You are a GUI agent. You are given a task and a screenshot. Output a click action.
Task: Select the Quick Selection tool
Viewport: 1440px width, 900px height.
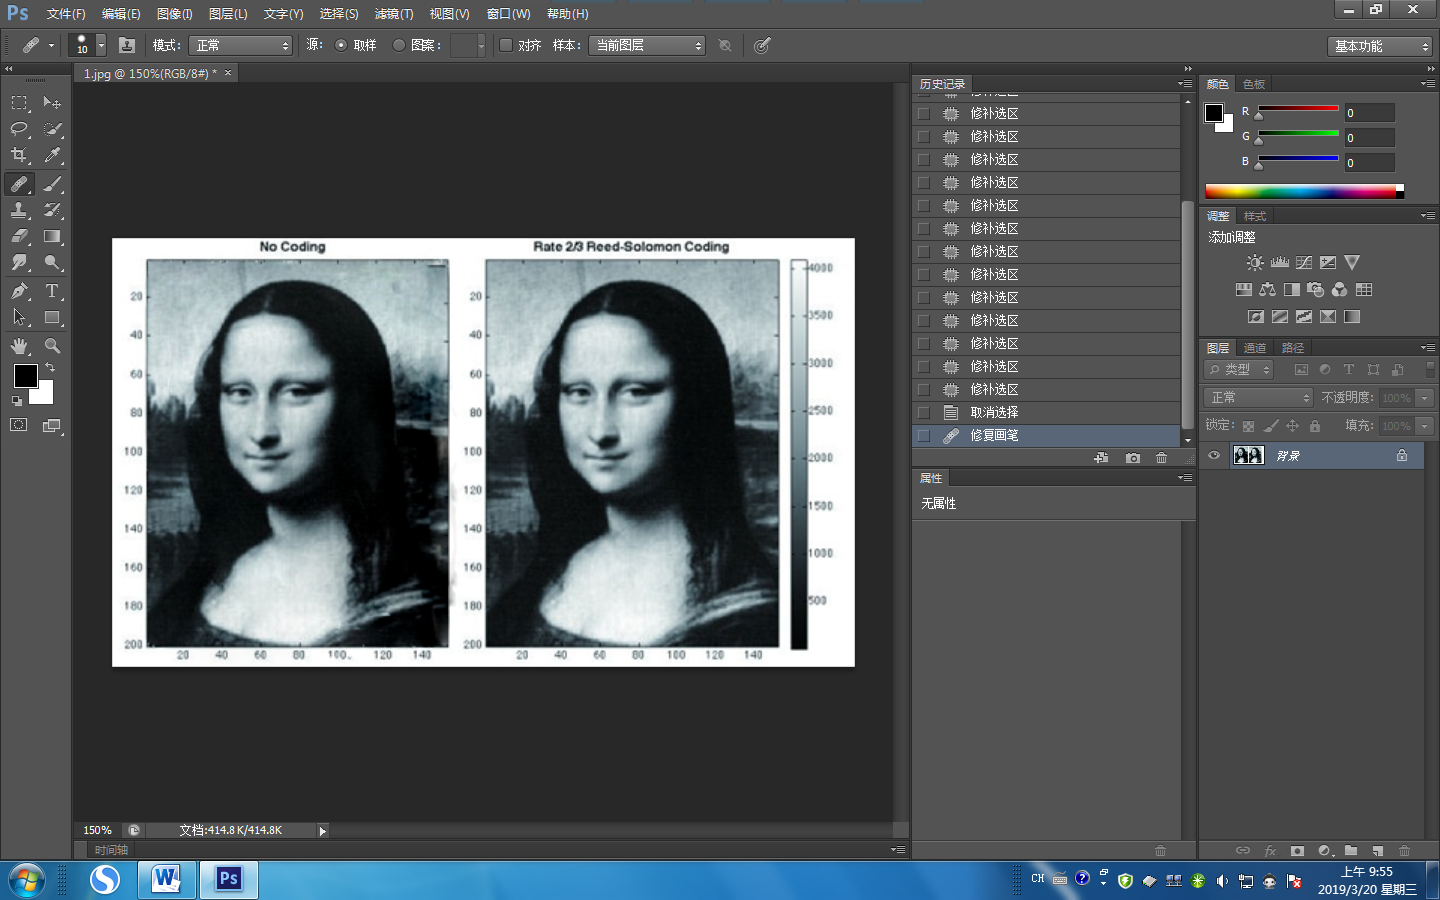tap(52, 129)
